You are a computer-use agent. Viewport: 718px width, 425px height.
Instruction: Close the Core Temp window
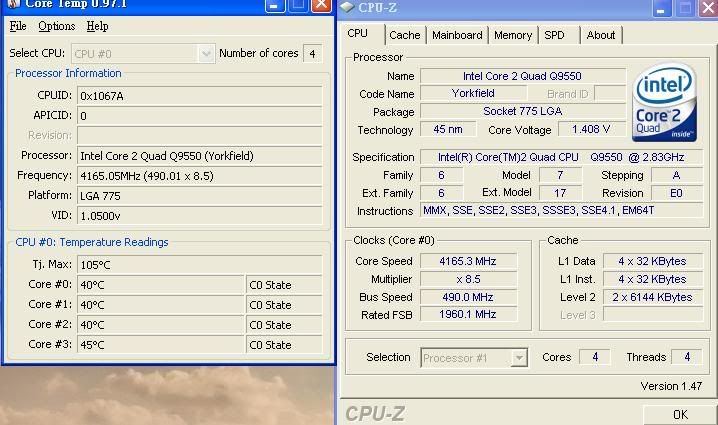pos(321,5)
